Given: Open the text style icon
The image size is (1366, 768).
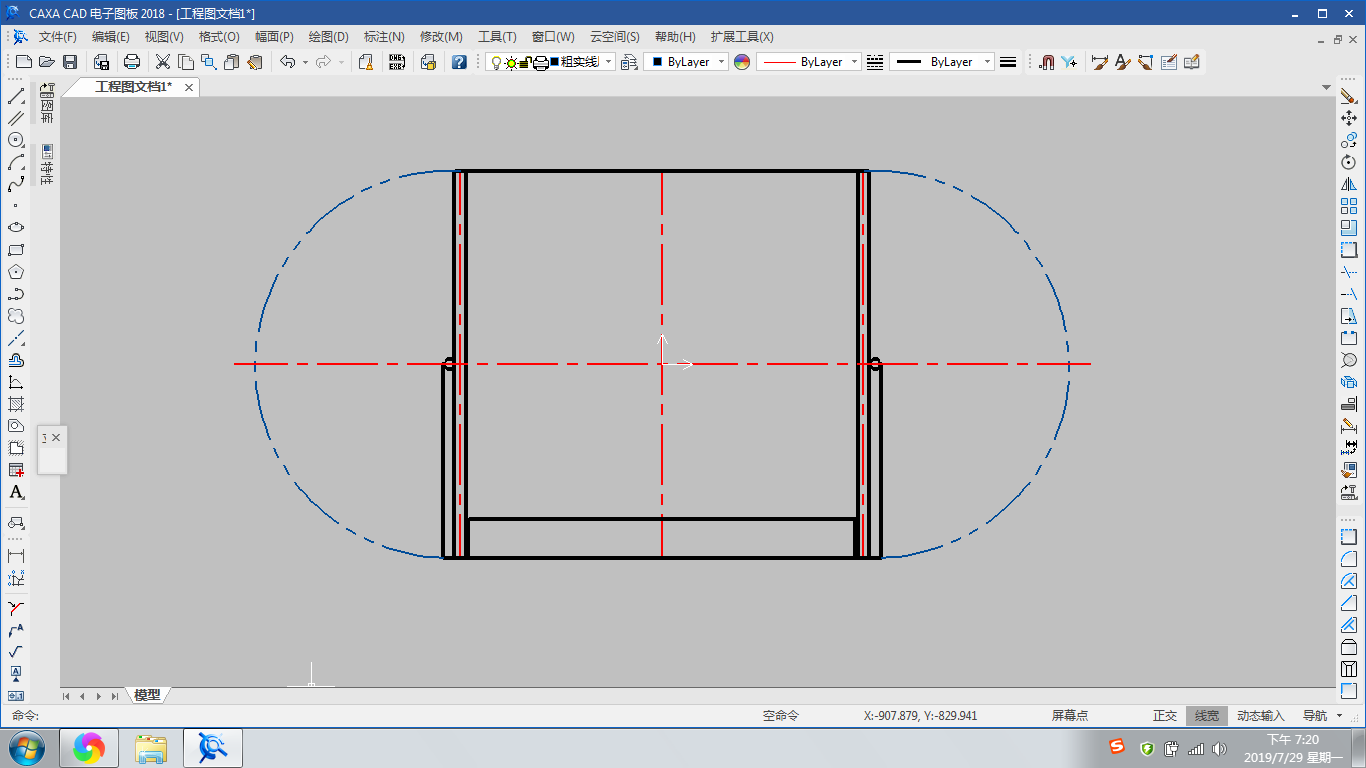Looking at the screenshot, I should 1122,62.
